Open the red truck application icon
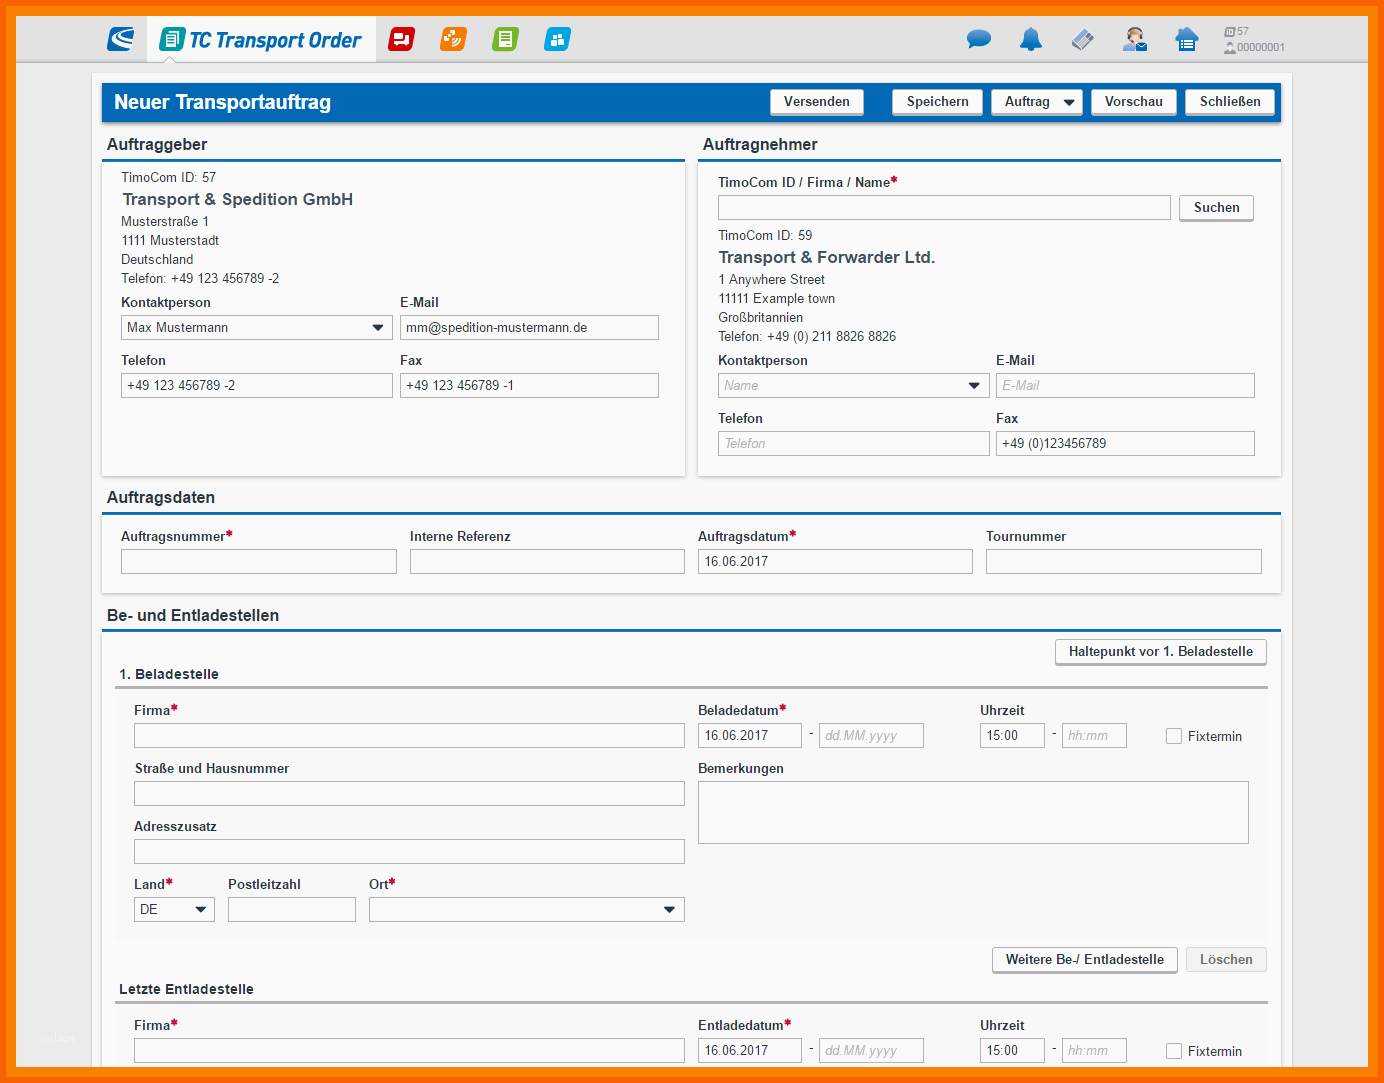Image resolution: width=1384 pixels, height=1083 pixels. (401, 40)
